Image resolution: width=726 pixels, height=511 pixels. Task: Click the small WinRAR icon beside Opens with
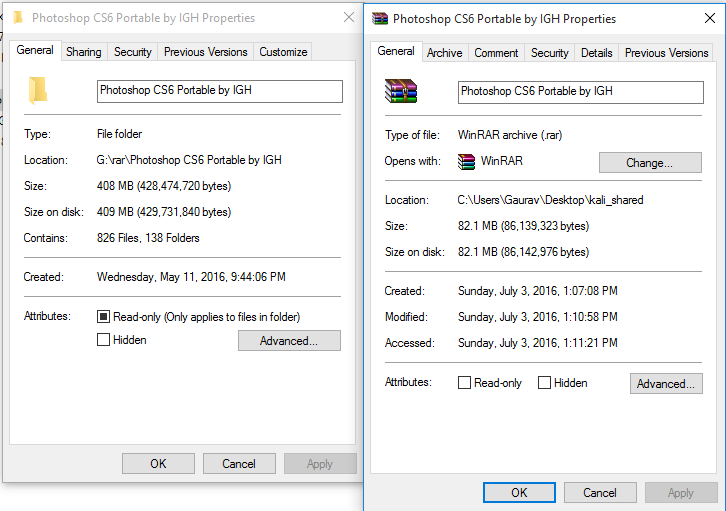coord(466,162)
